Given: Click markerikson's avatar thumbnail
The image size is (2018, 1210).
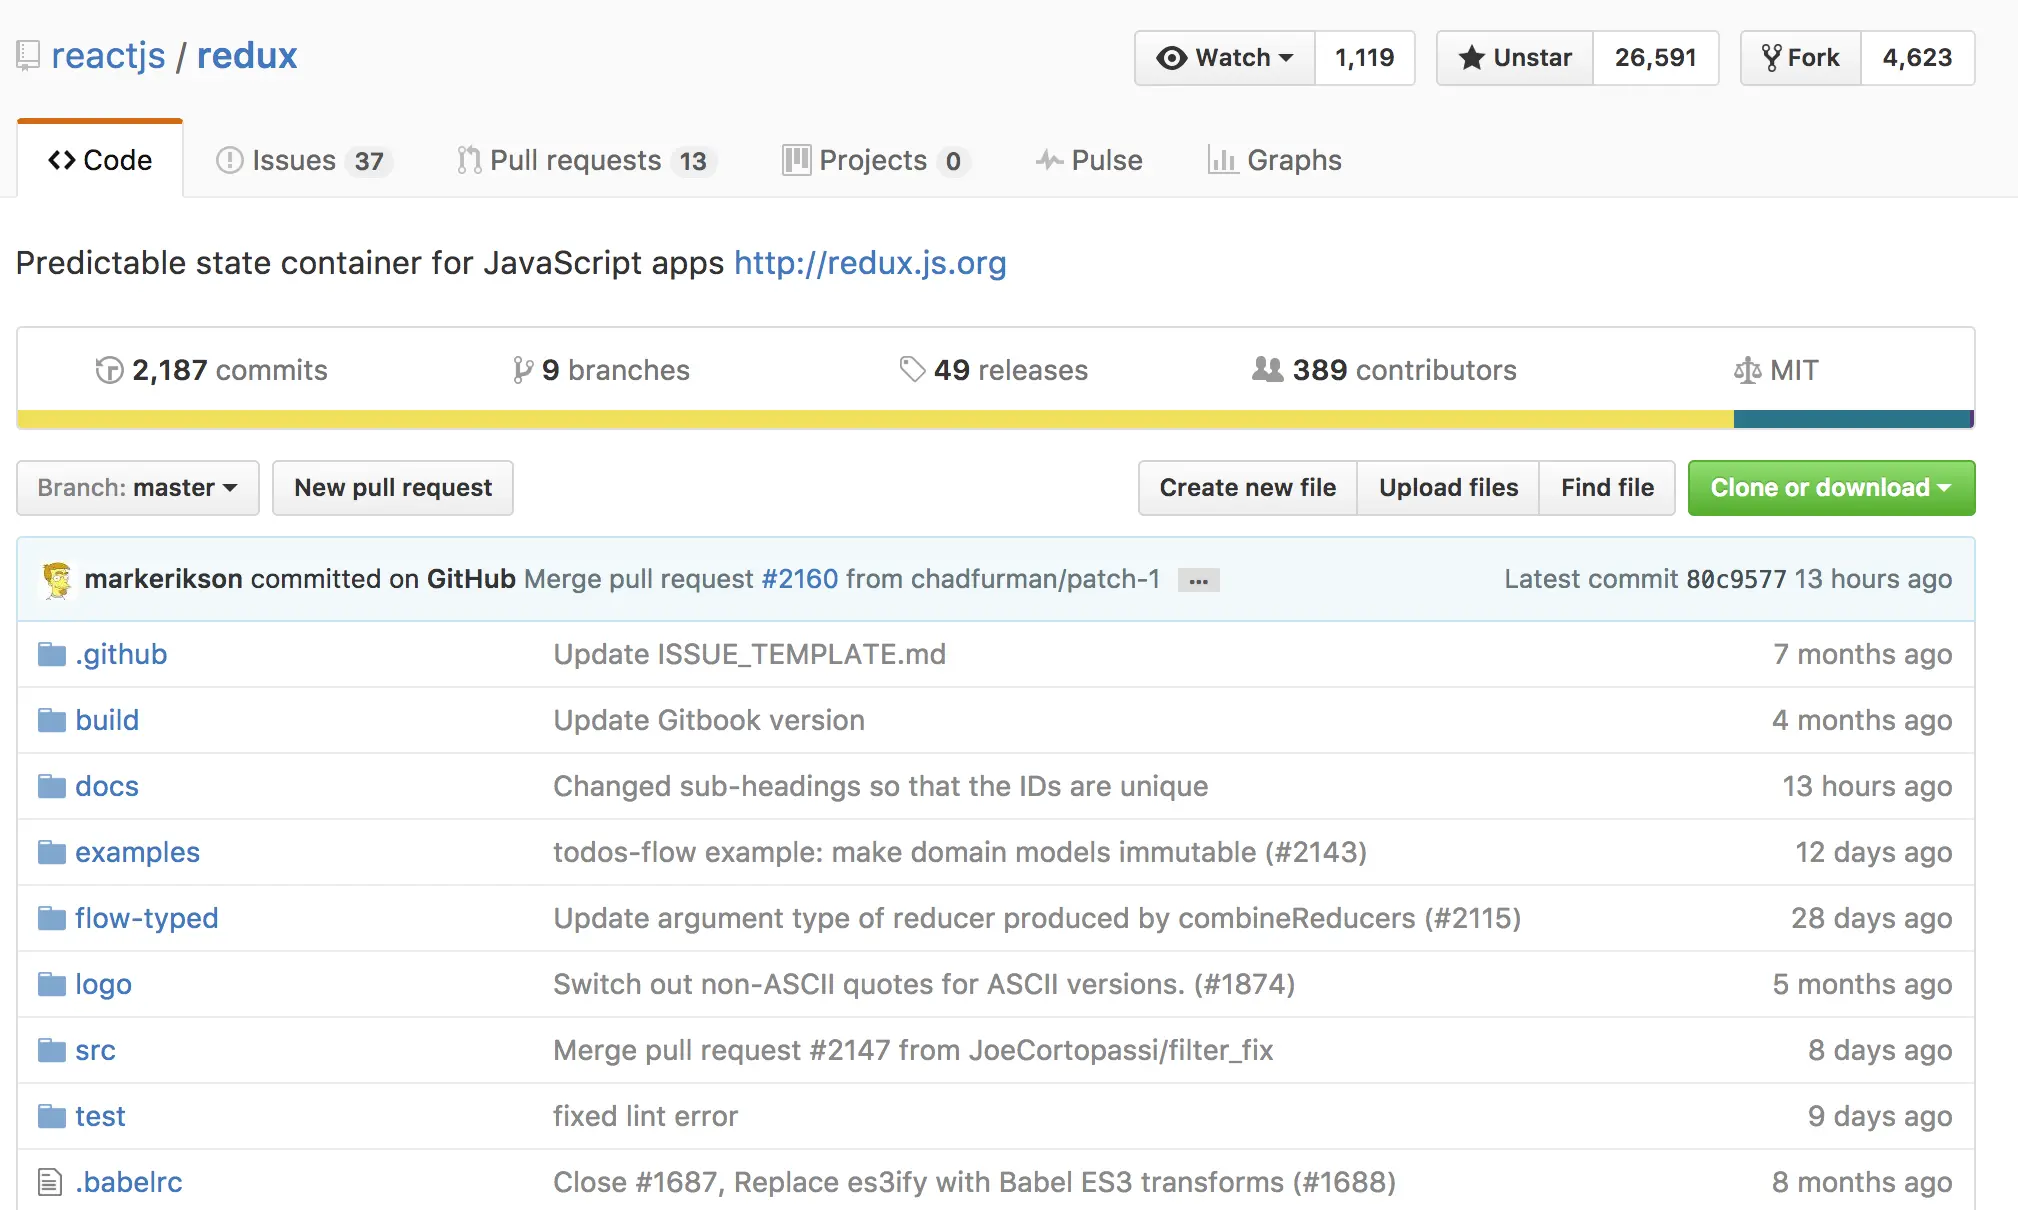Looking at the screenshot, I should (58, 580).
